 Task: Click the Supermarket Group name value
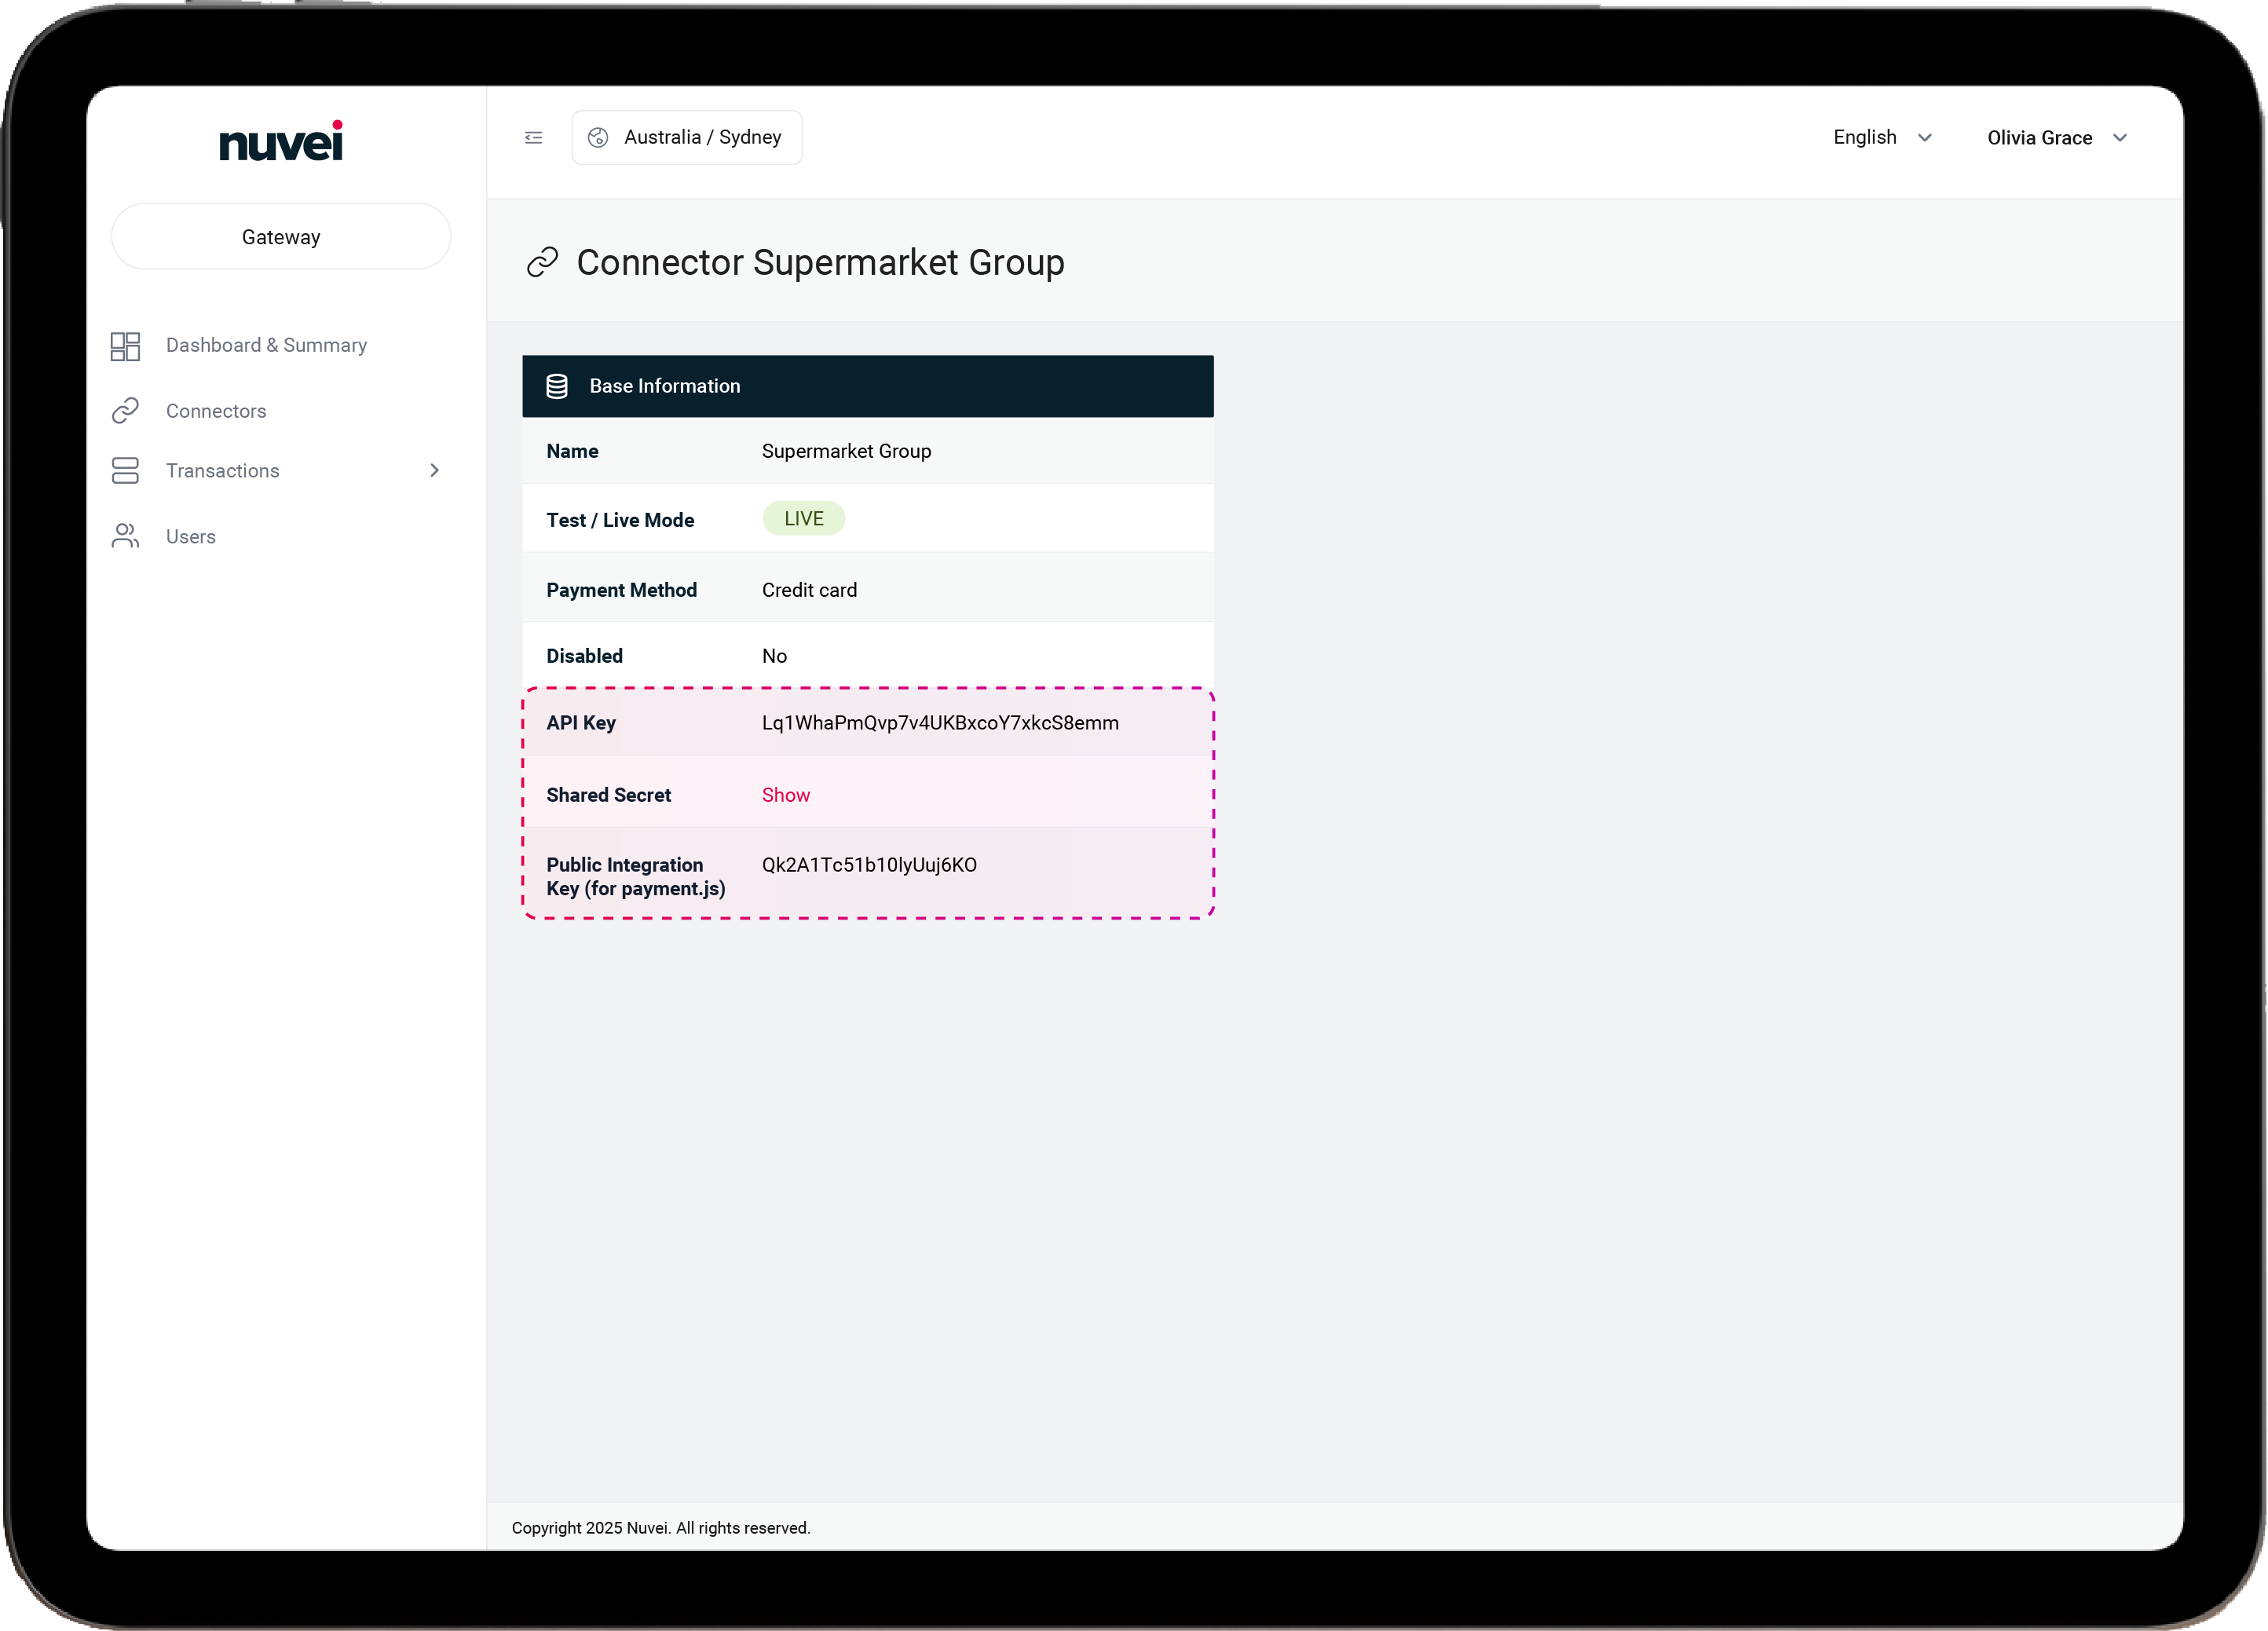(846, 451)
